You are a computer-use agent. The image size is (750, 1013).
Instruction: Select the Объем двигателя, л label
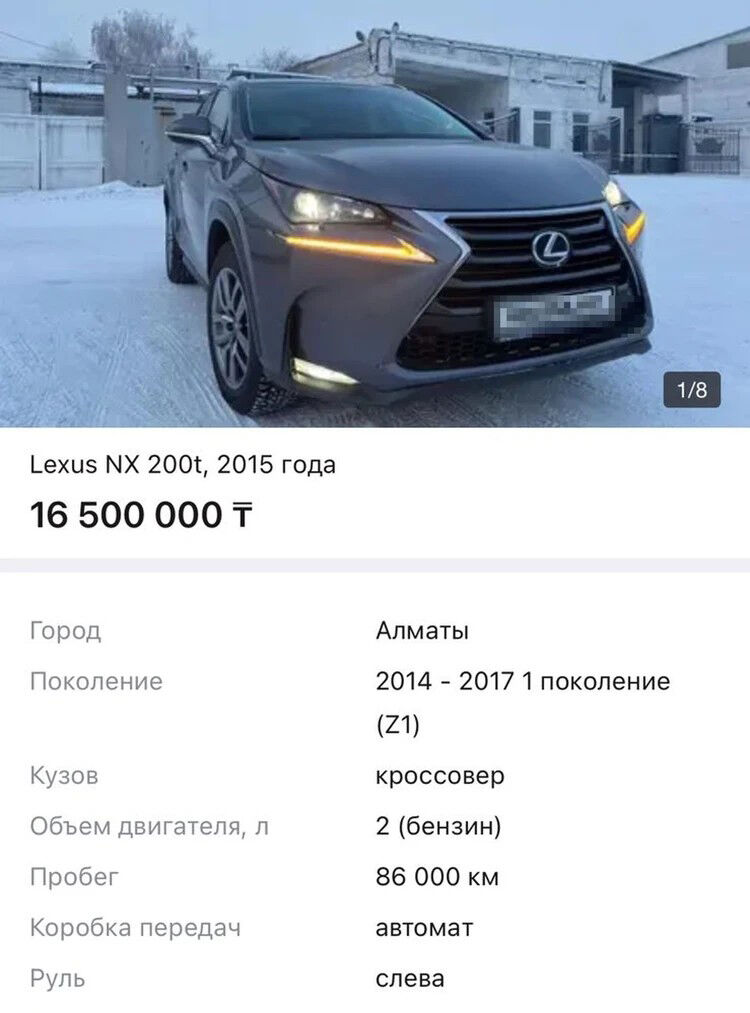click(149, 826)
